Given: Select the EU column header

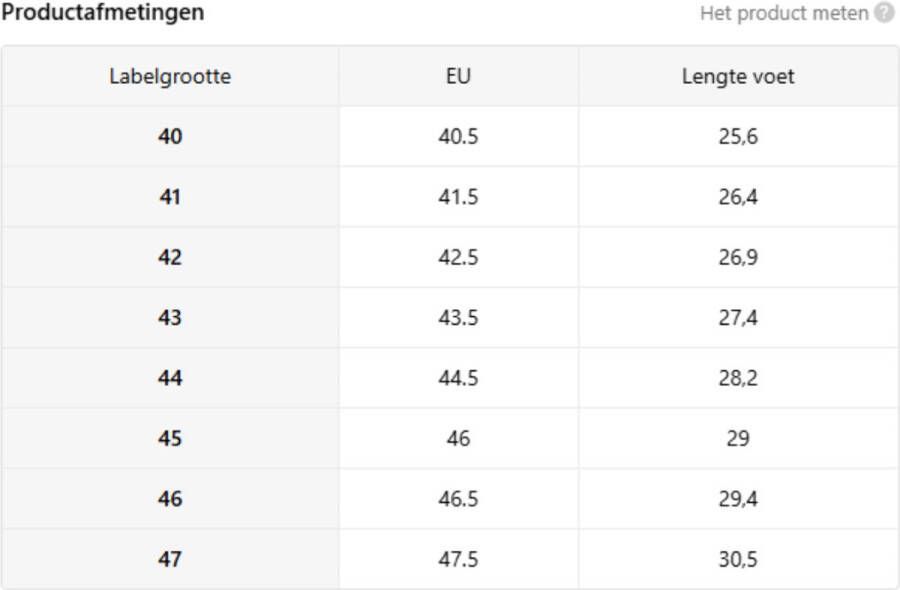Looking at the screenshot, I should [x=458, y=76].
